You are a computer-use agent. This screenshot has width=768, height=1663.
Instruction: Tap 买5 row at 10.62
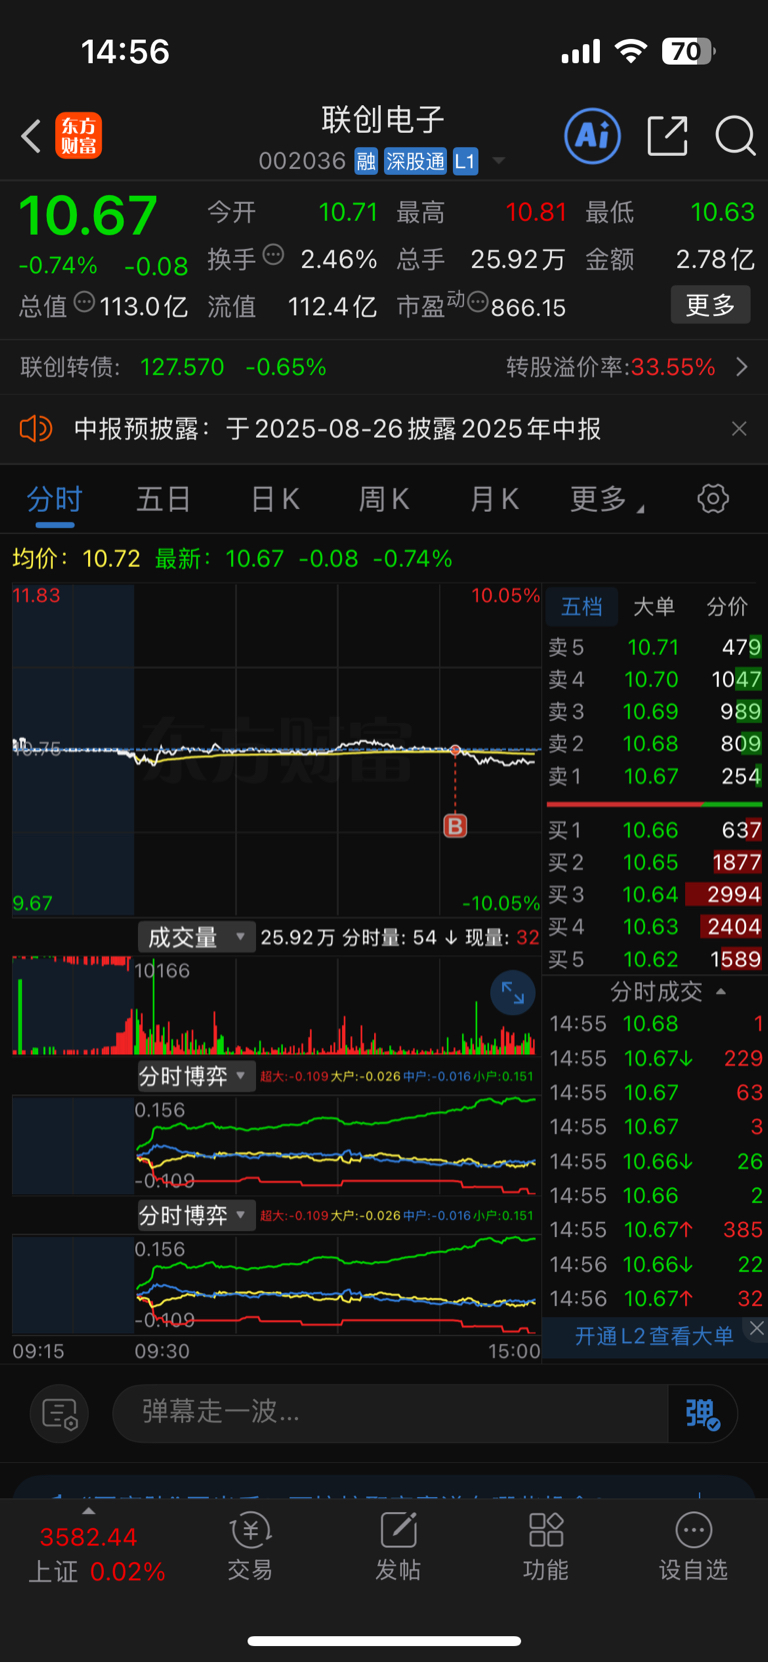point(655,959)
